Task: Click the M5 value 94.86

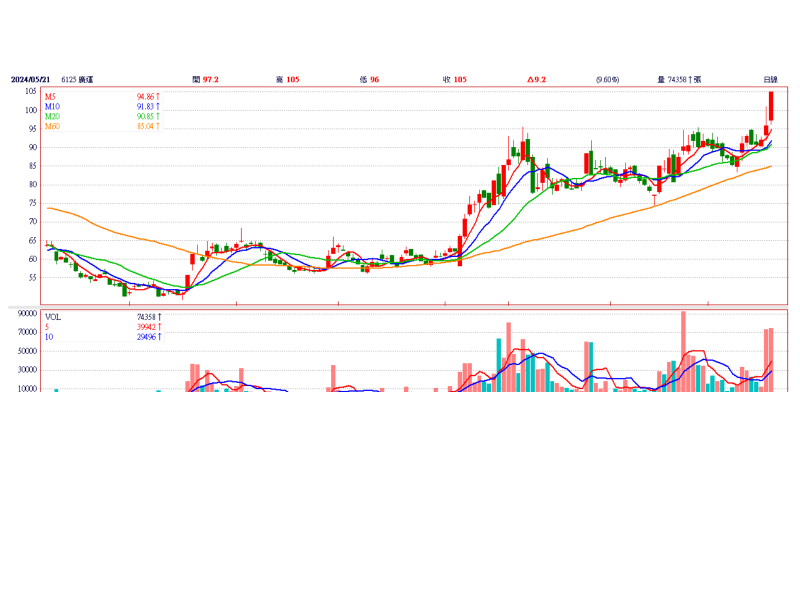Action: click(x=148, y=96)
